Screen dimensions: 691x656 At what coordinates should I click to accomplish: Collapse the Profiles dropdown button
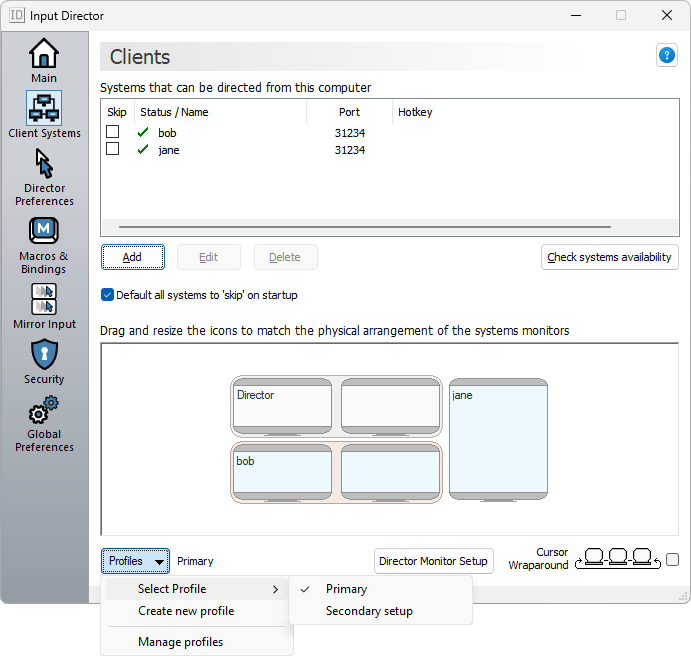point(135,561)
